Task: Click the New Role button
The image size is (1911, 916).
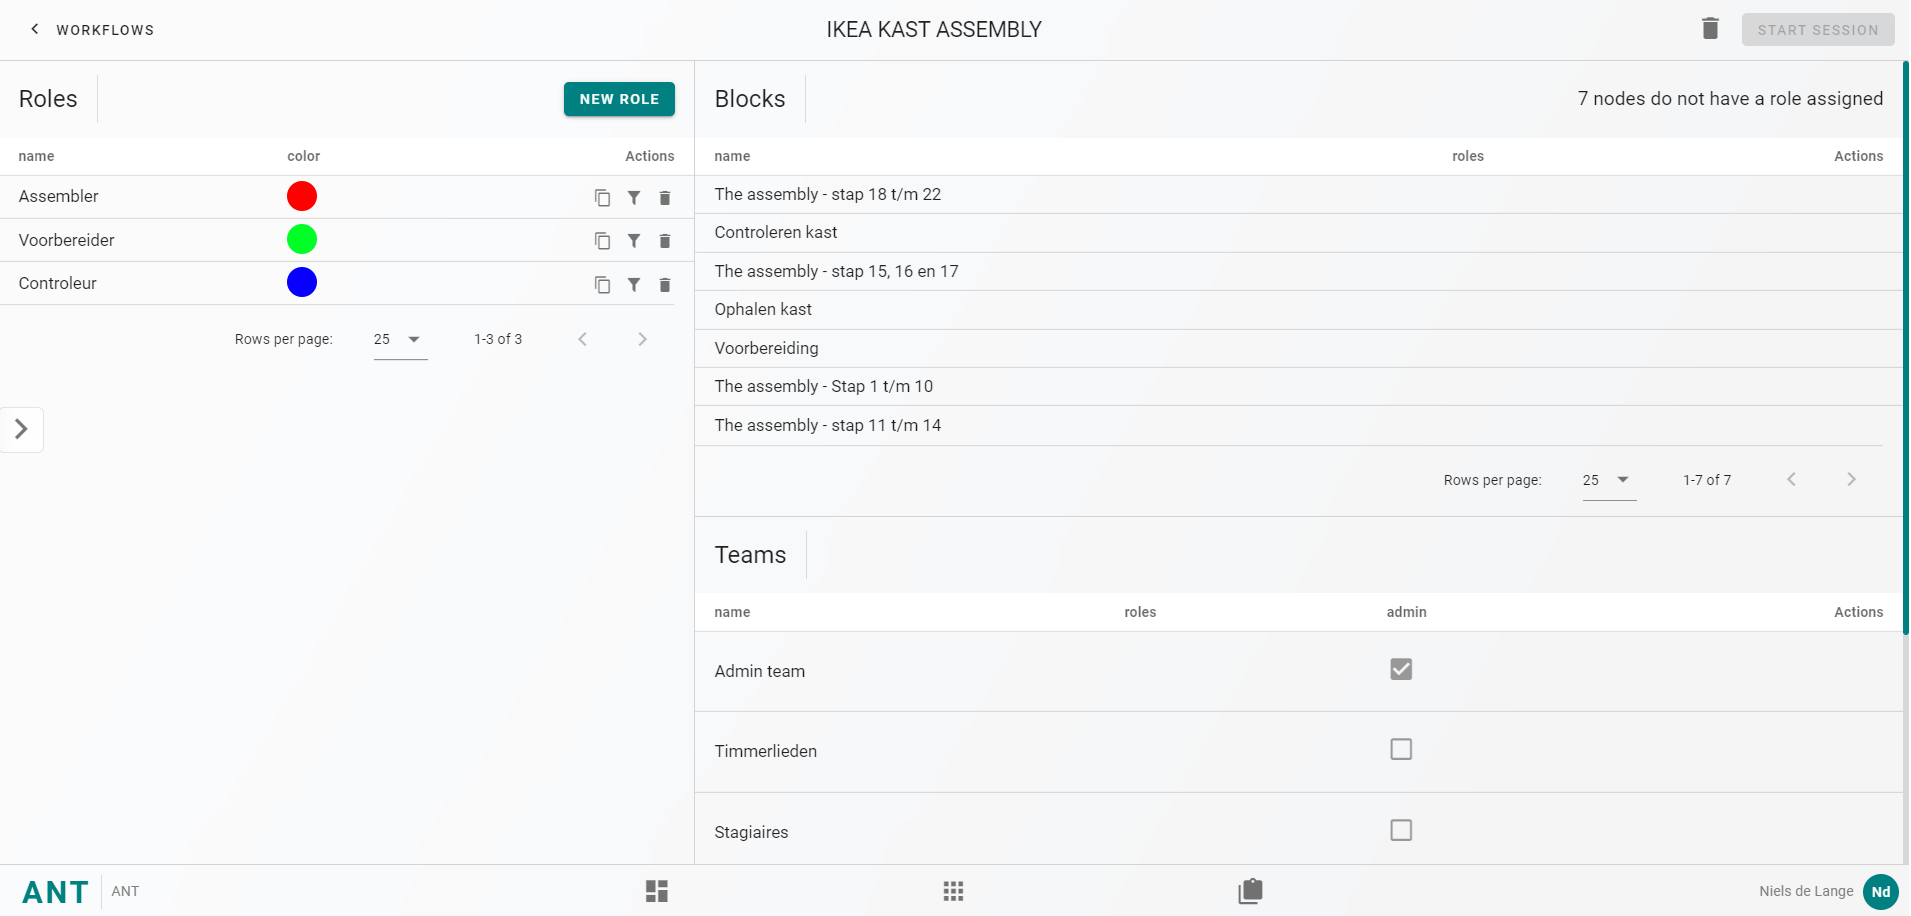Action: point(619,99)
